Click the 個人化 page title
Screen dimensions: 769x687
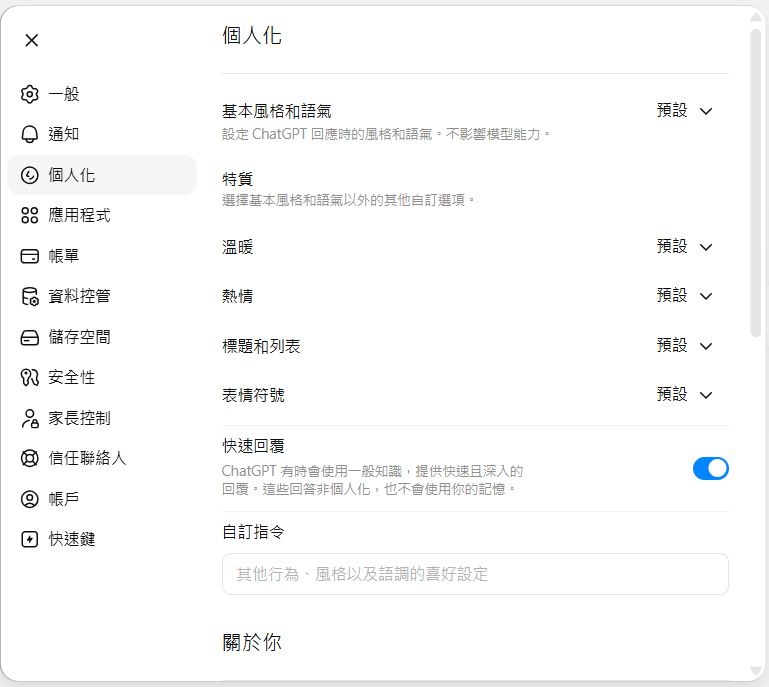pos(252,36)
